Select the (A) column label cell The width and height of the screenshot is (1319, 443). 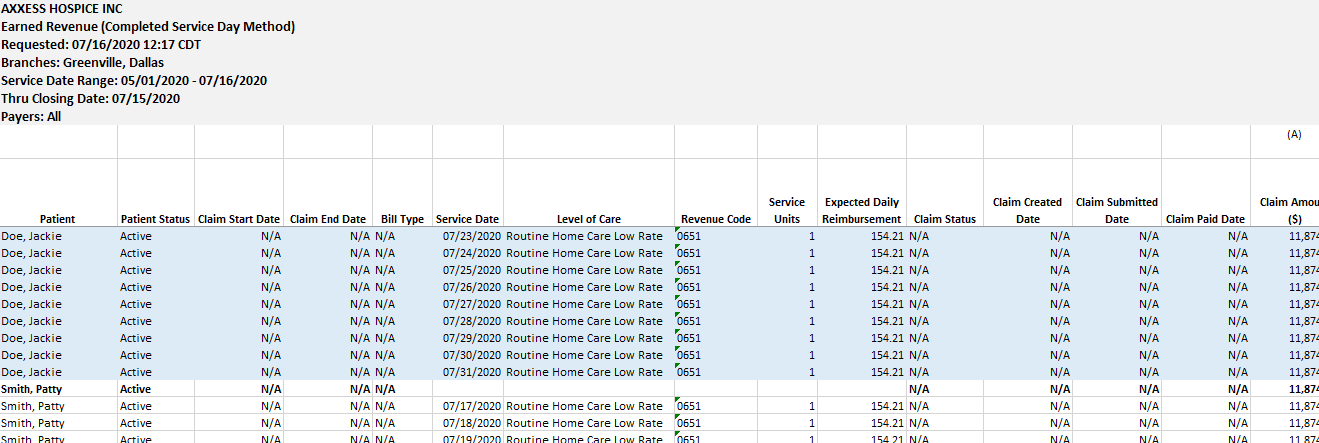[1294, 134]
